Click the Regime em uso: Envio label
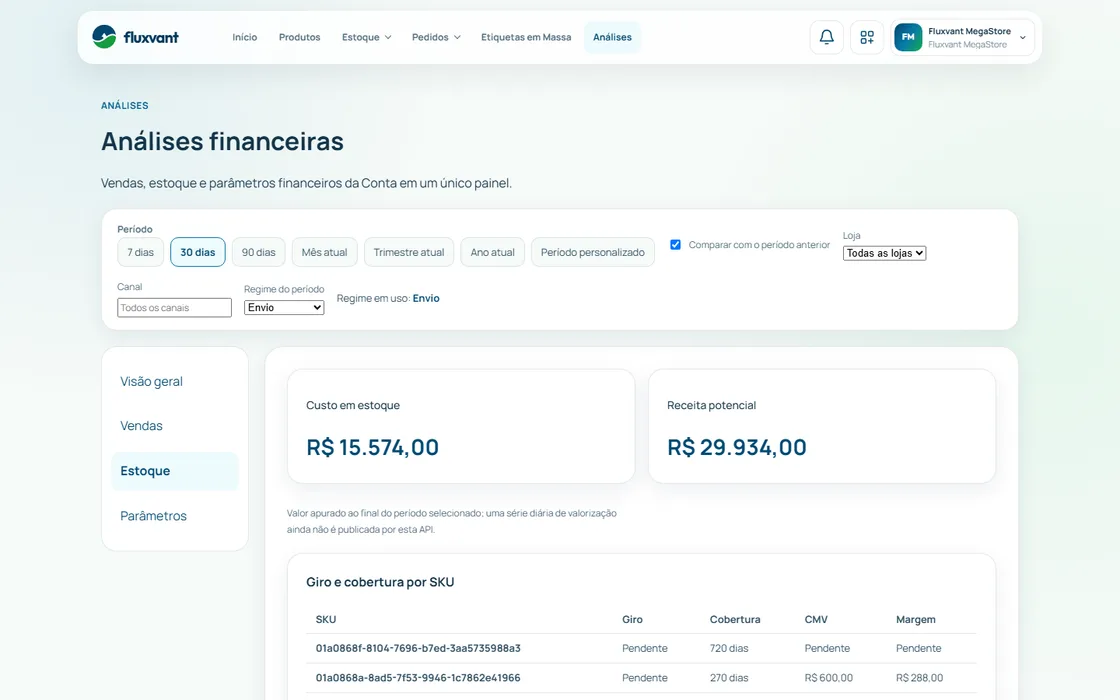 [x=388, y=299]
